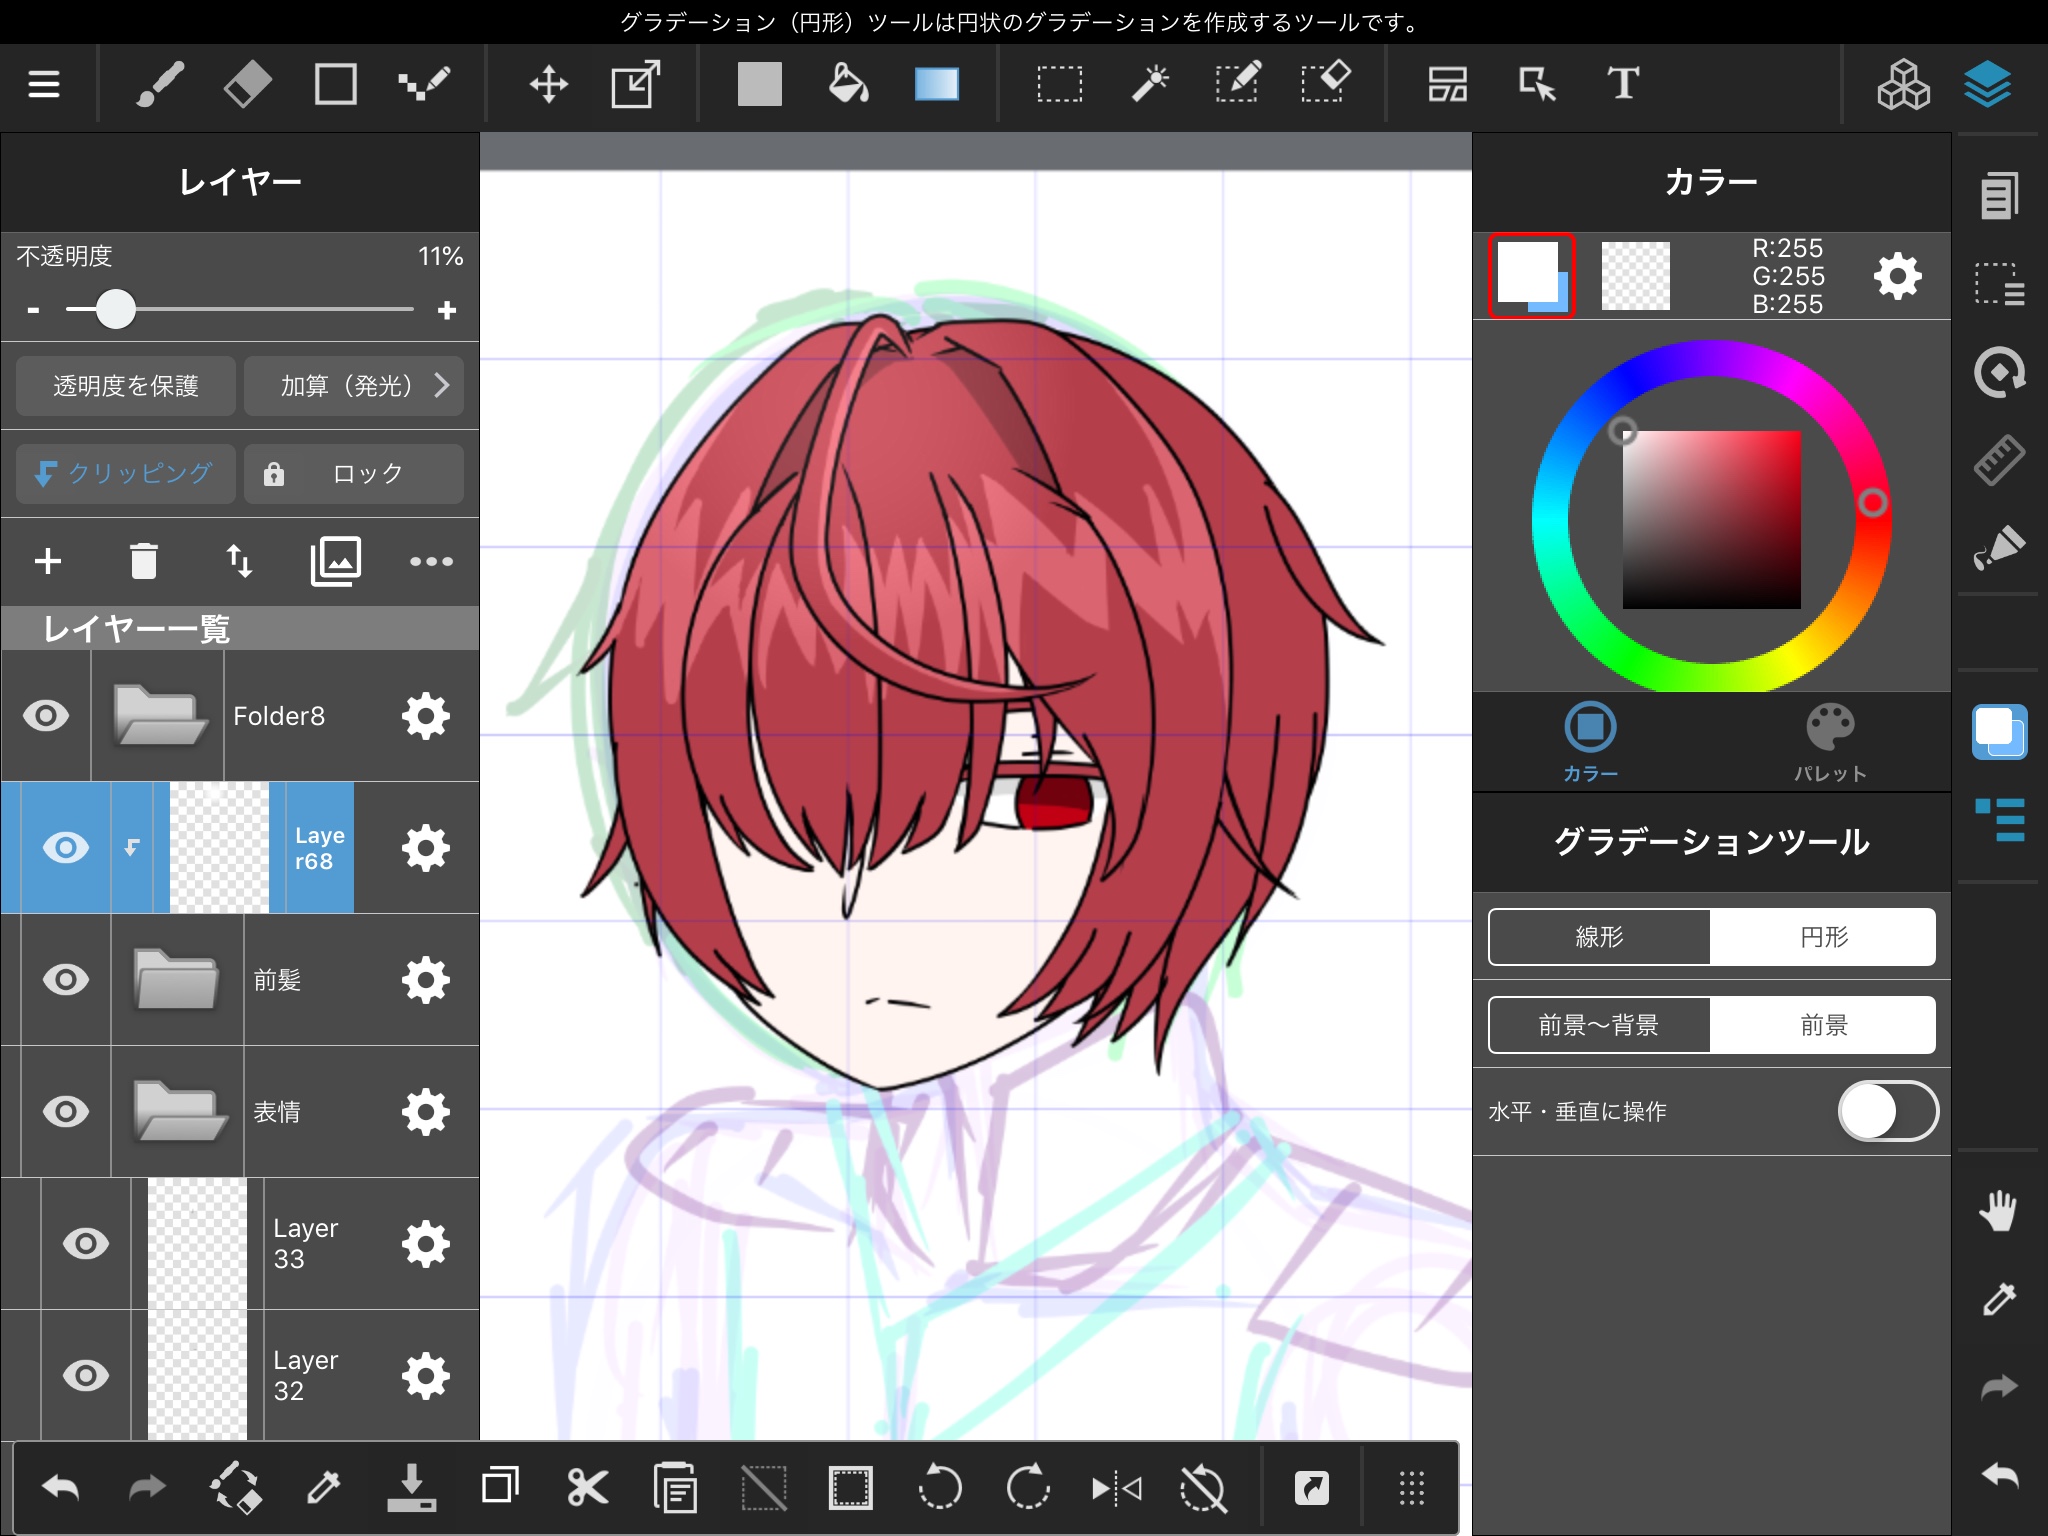Screen dimensions: 2048x1536
Task: Click the Move tool icon
Action: [548, 84]
